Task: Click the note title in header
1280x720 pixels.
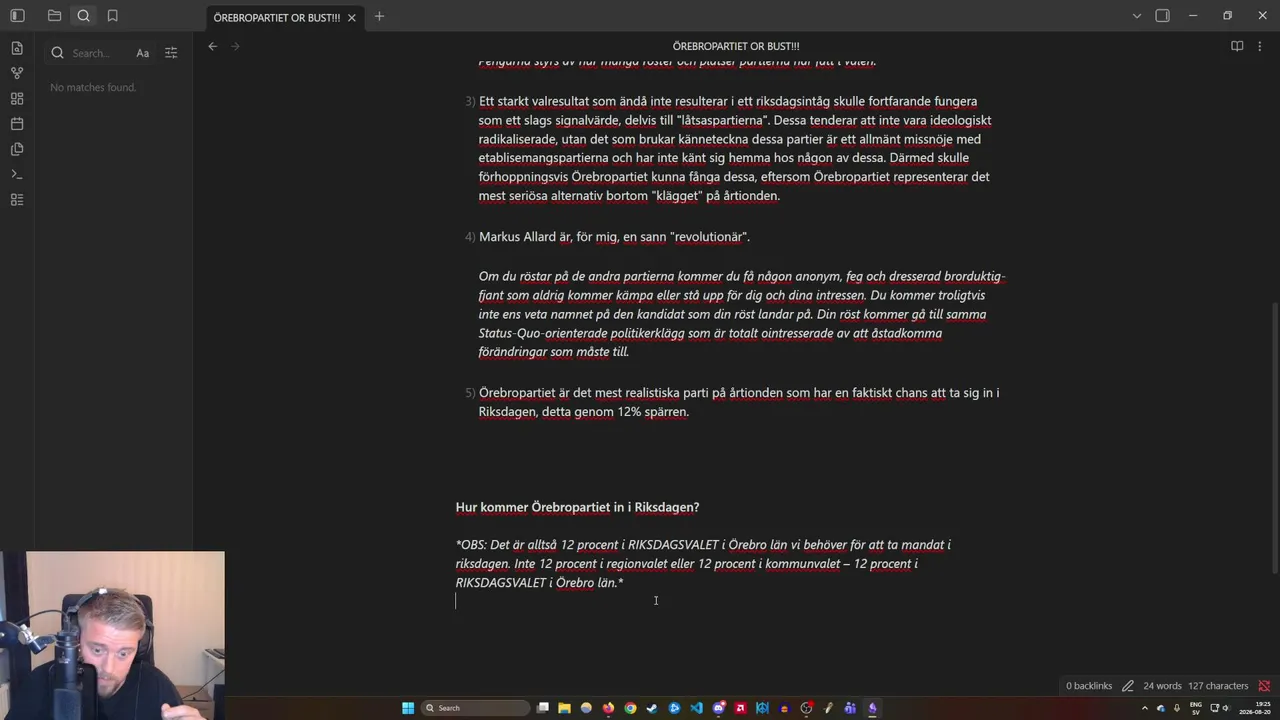Action: [736, 46]
